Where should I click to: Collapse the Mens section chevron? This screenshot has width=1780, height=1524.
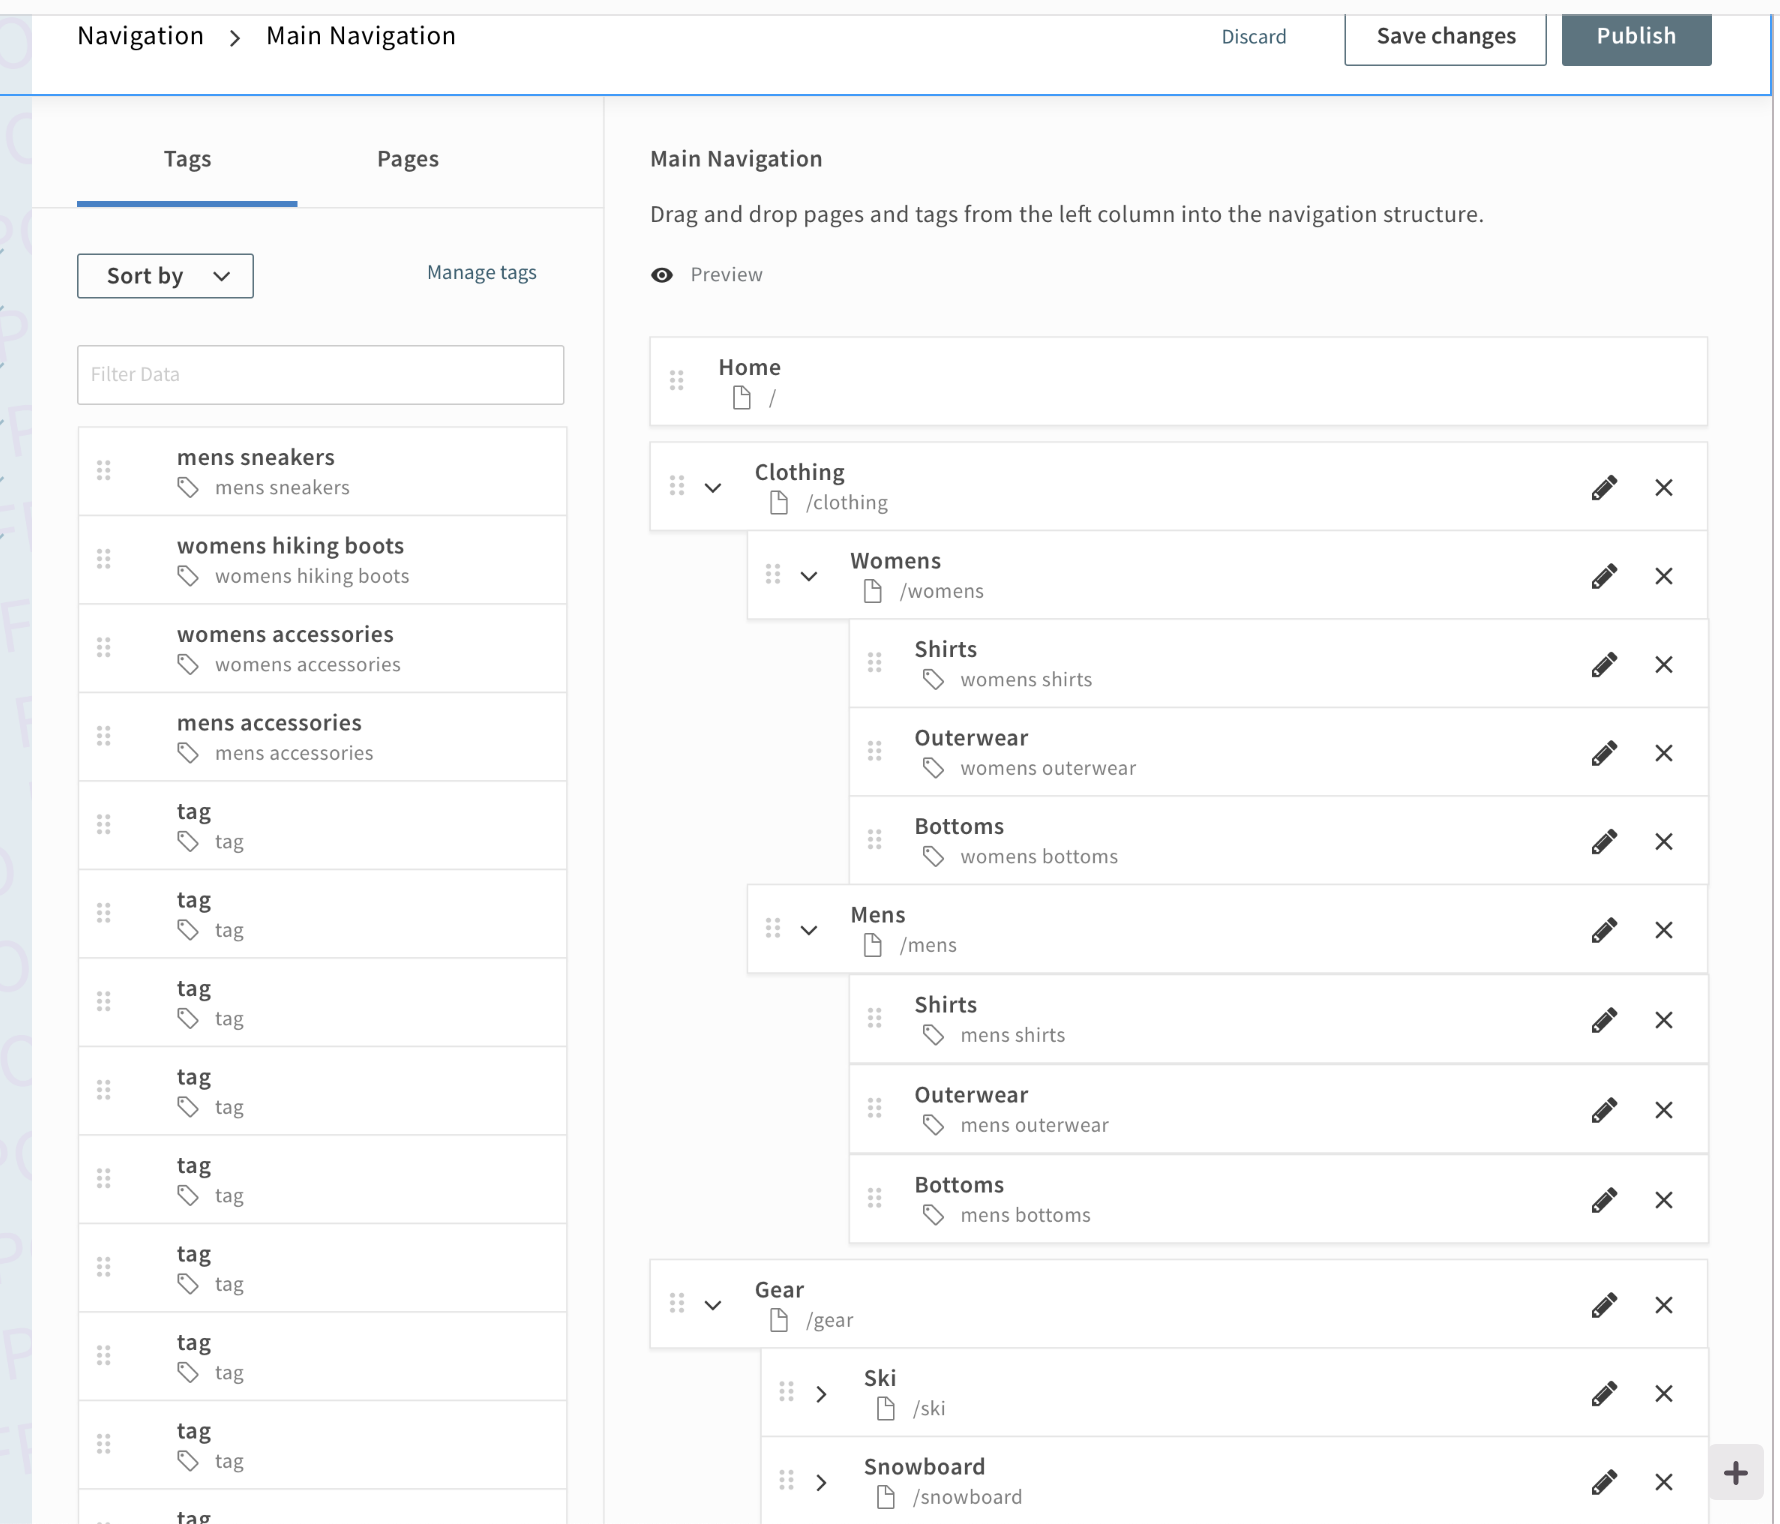pyautogui.click(x=808, y=929)
